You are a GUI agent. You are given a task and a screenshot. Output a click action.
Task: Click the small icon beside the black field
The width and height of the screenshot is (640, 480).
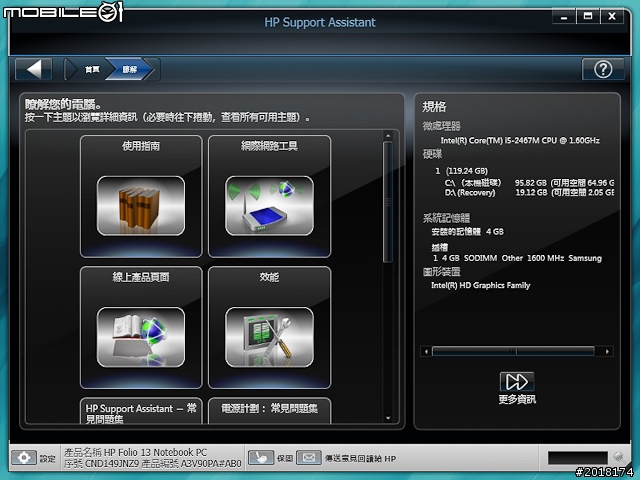click(619, 457)
